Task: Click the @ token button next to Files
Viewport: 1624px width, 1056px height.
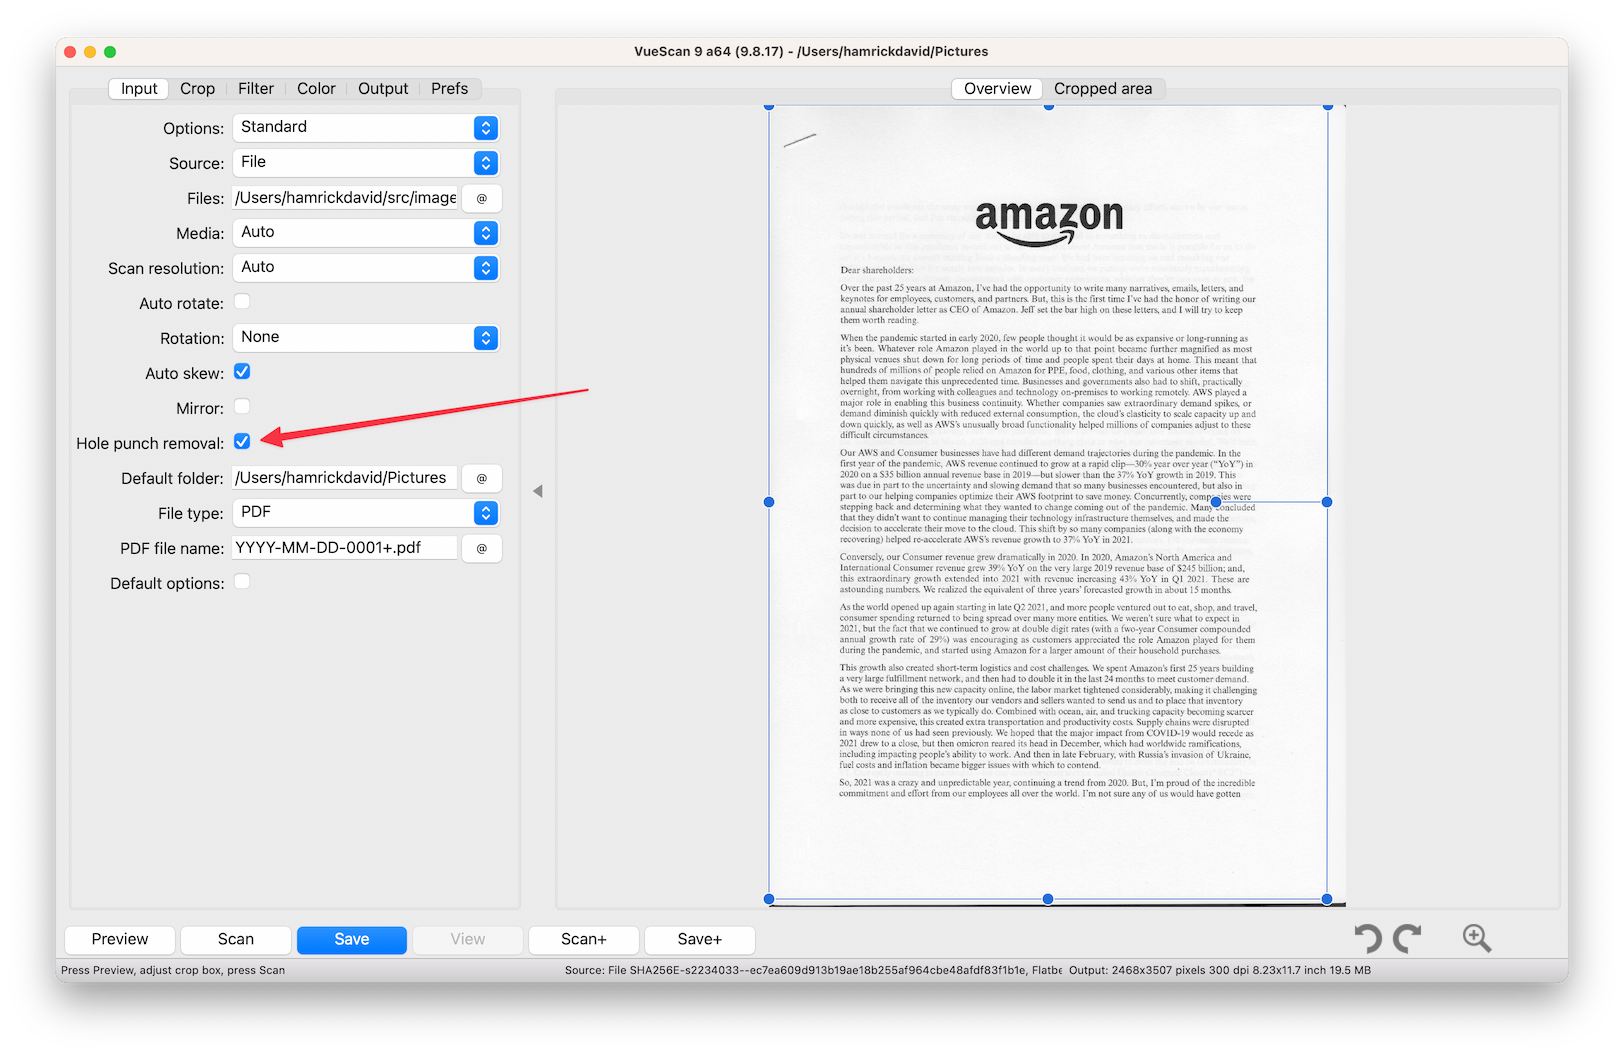Action: pyautogui.click(x=481, y=198)
